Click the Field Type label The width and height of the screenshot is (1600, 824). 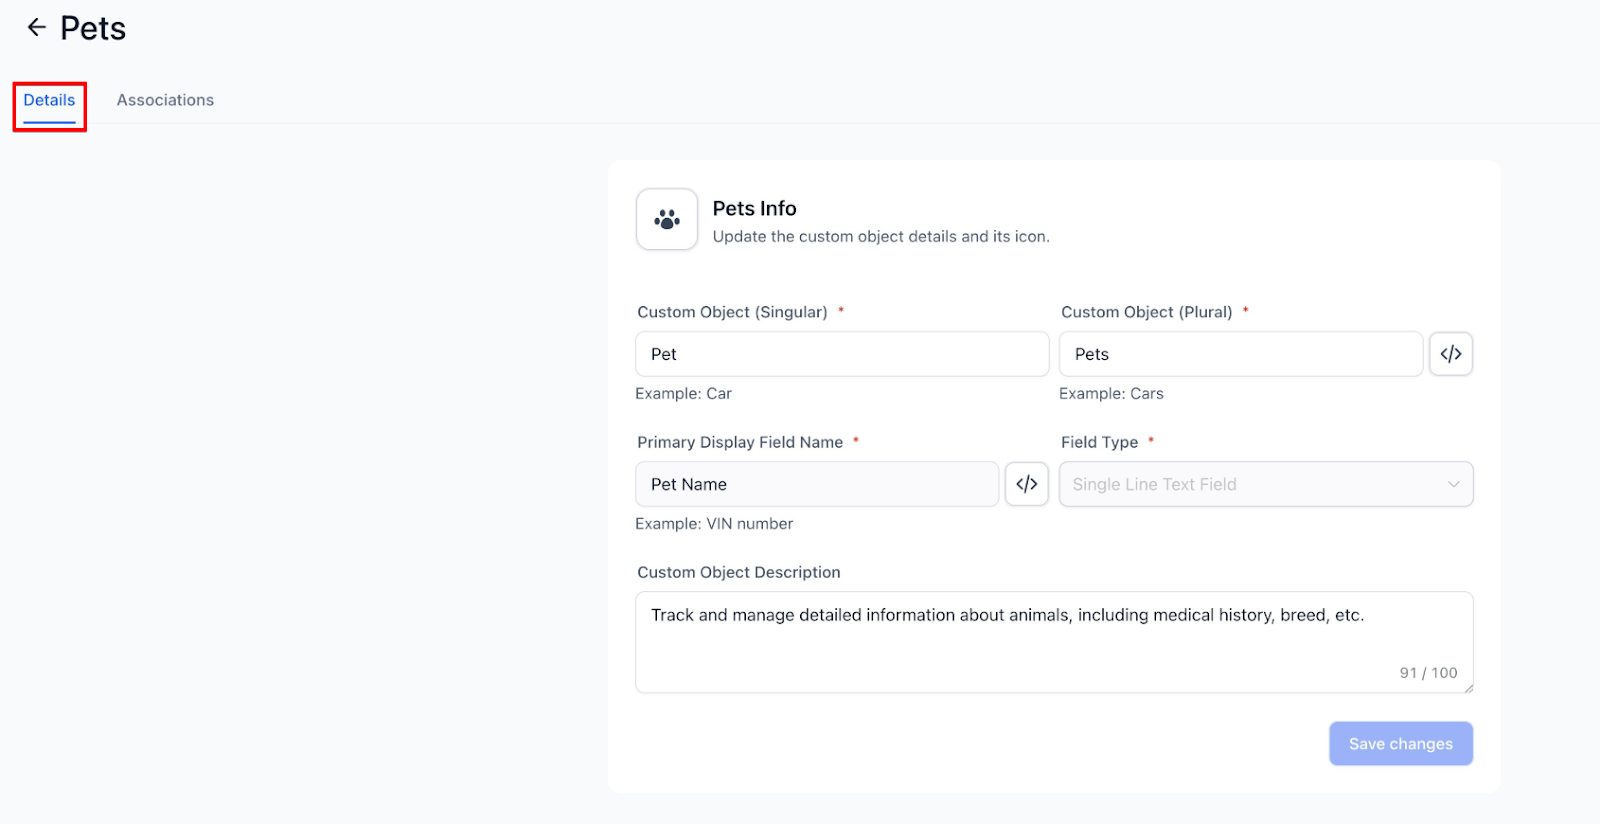tap(1099, 442)
